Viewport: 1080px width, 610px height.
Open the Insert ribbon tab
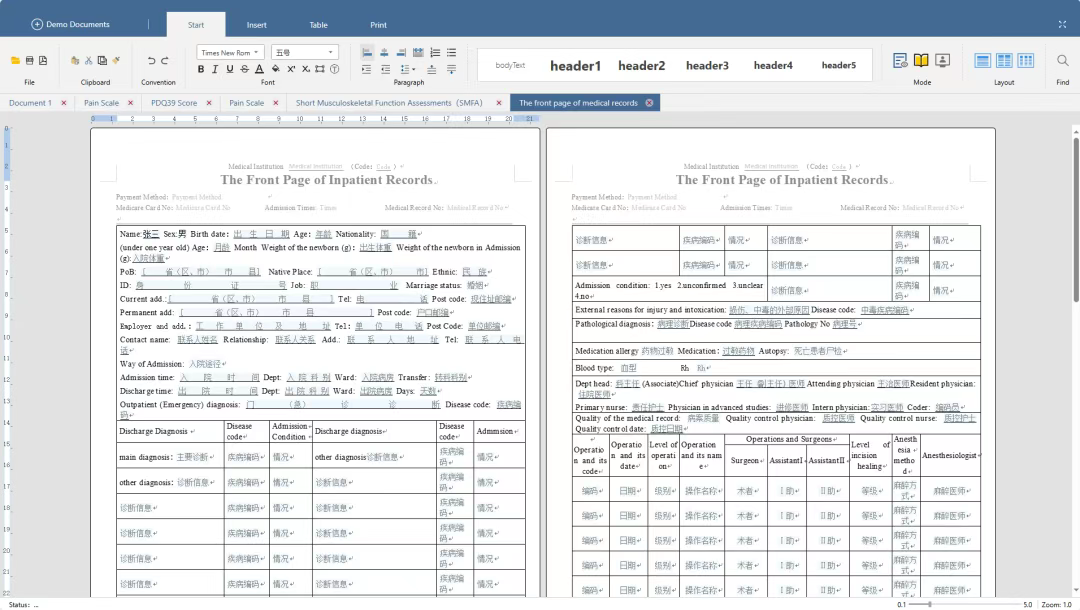click(x=257, y=25)
